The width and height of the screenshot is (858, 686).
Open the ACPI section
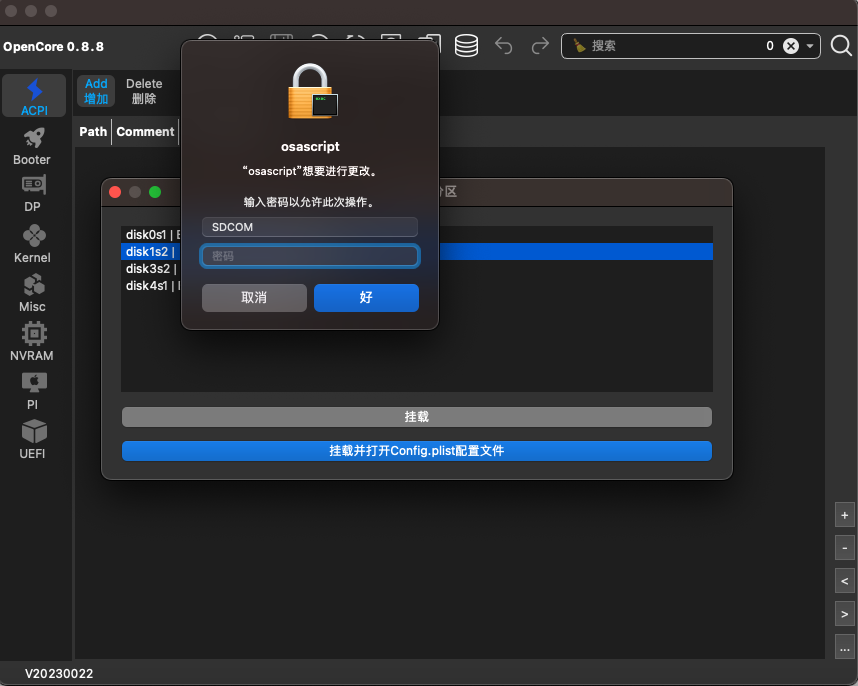[34, 96]
